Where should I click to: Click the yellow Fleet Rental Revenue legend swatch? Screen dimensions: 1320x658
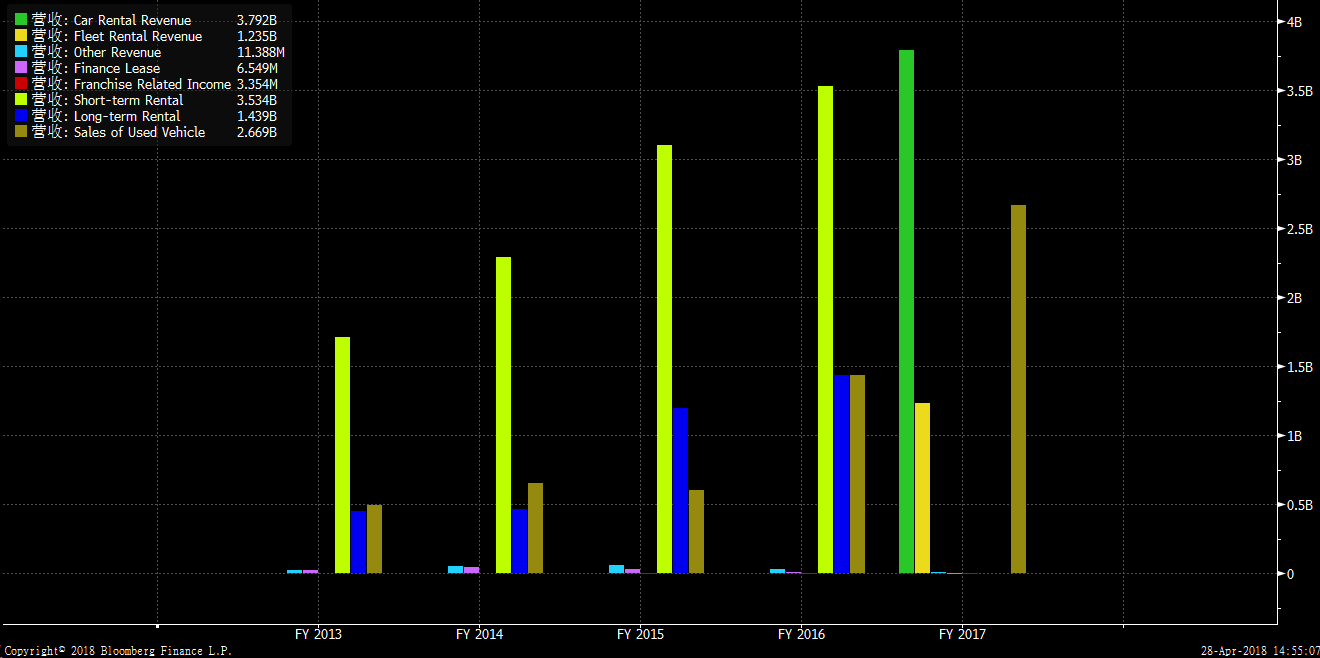click(20, 36)
